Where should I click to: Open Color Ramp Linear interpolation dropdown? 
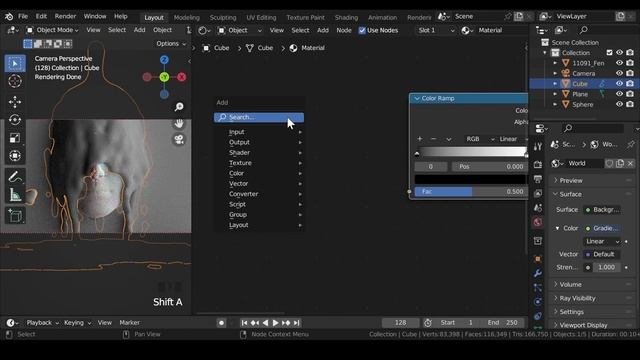(513, 139)
